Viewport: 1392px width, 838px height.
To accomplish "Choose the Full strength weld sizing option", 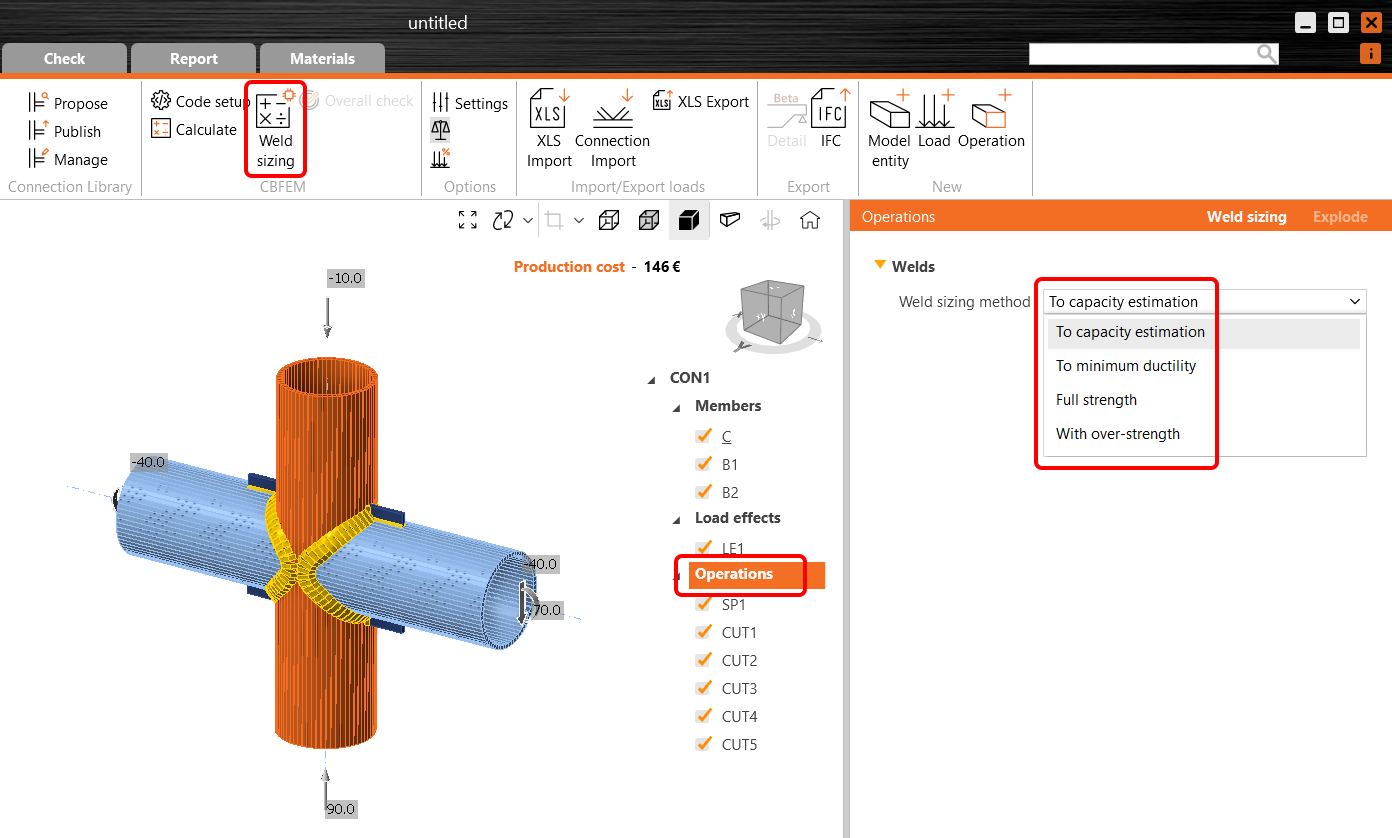I will point(1096,399).
